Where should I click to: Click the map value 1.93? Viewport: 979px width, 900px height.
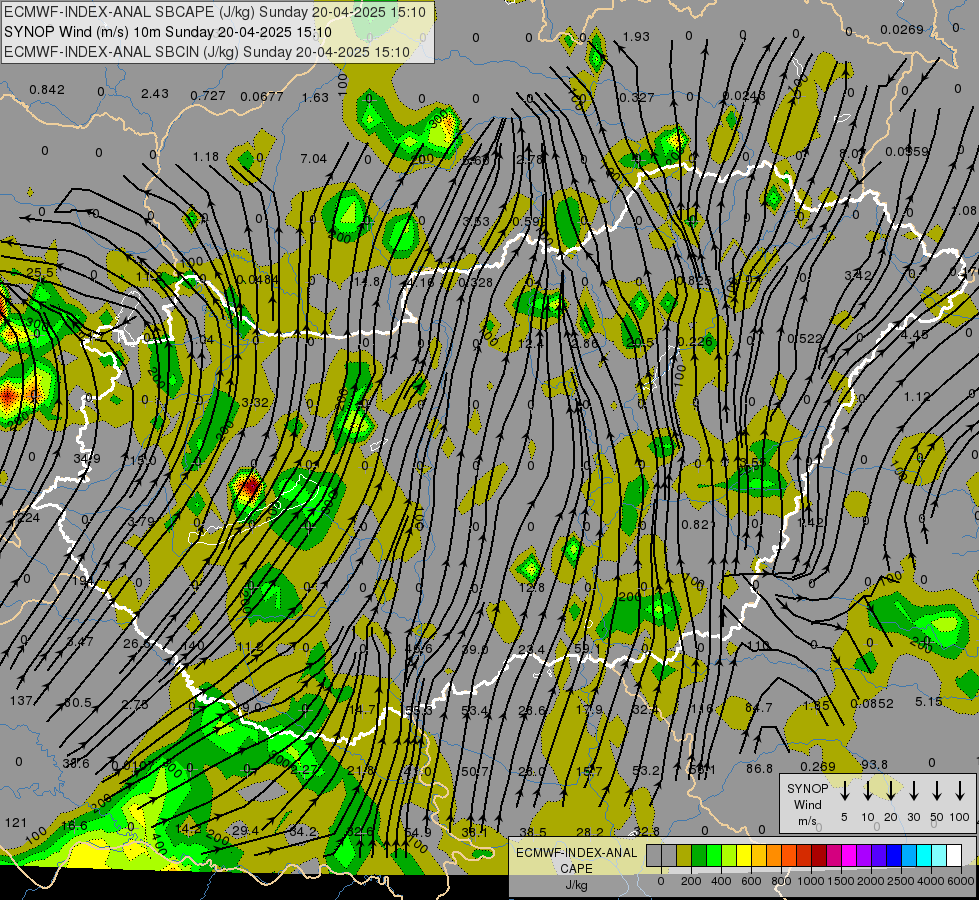(x=636, y=37)
